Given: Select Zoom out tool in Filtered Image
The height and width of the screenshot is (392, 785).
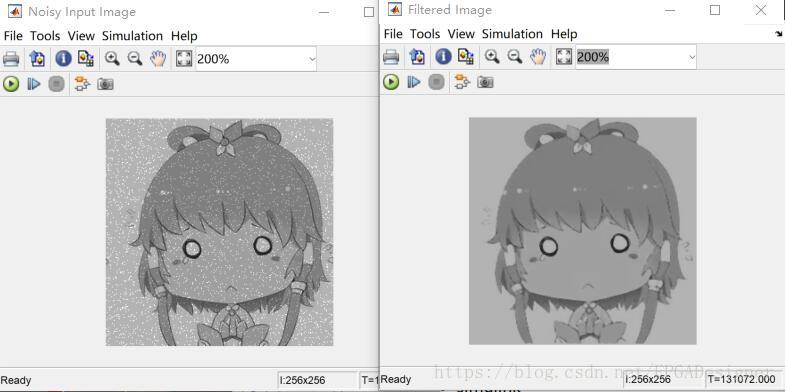Looking at the screenshot, I should point(515,57).
